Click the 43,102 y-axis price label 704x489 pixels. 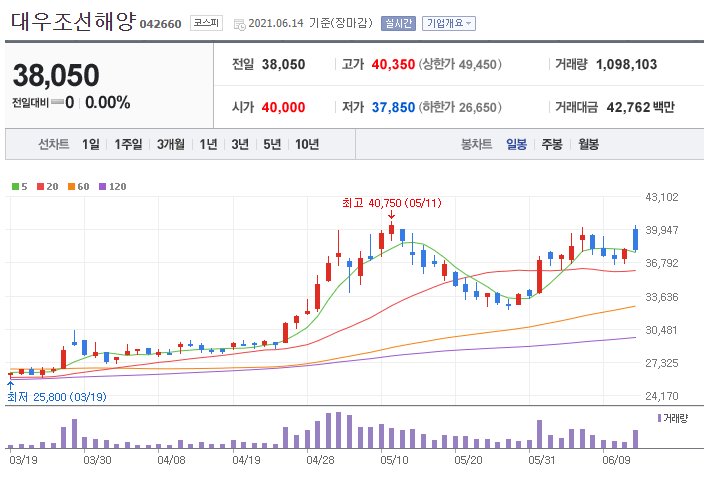pos(662,197)
